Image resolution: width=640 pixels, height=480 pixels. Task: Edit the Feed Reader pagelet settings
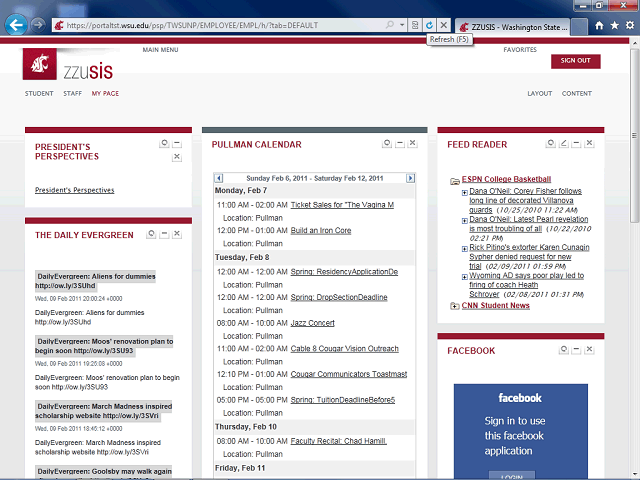tap(564, 143)
